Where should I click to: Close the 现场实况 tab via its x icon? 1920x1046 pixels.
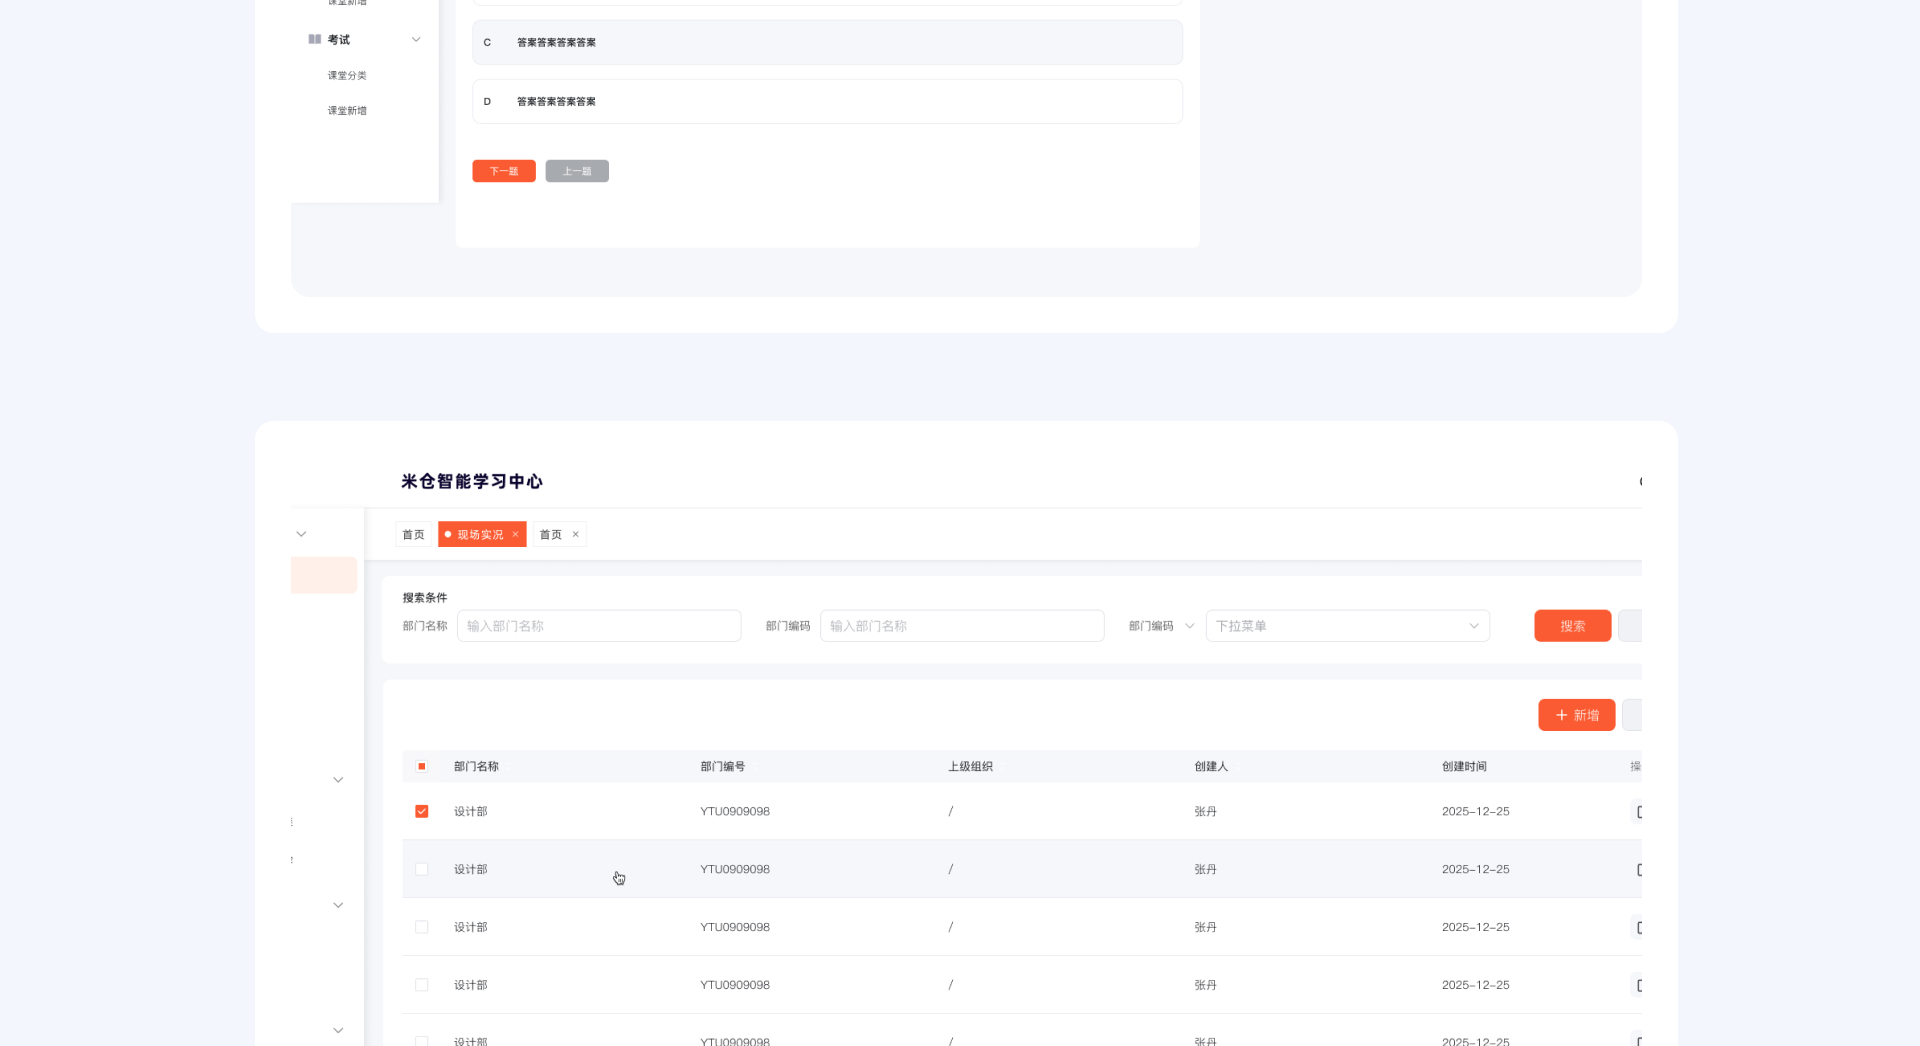(516, 534)
